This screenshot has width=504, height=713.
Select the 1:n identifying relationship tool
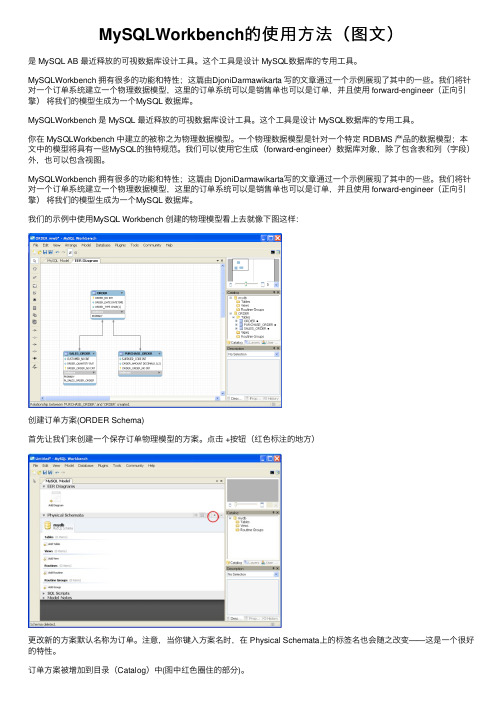point(35,351)
